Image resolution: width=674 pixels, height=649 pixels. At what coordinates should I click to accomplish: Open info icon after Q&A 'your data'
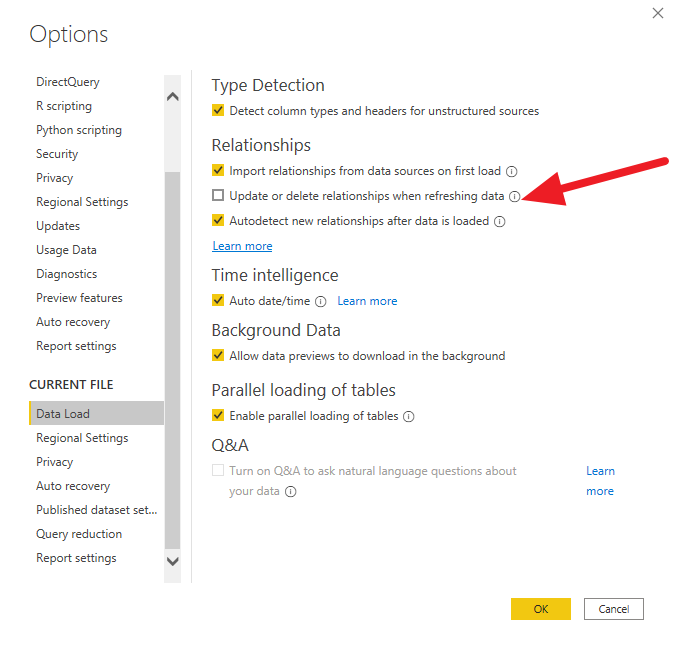point(291,491)
